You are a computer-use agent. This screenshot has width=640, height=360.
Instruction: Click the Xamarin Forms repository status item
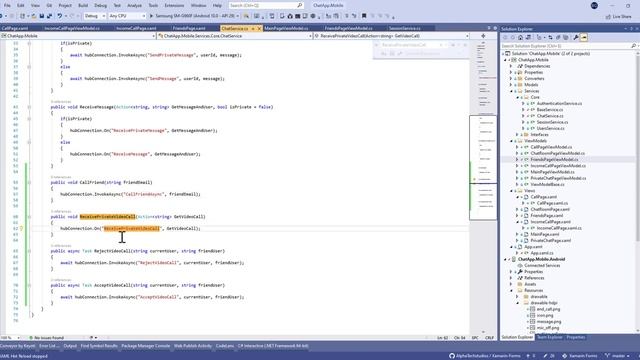click(580, 356)
